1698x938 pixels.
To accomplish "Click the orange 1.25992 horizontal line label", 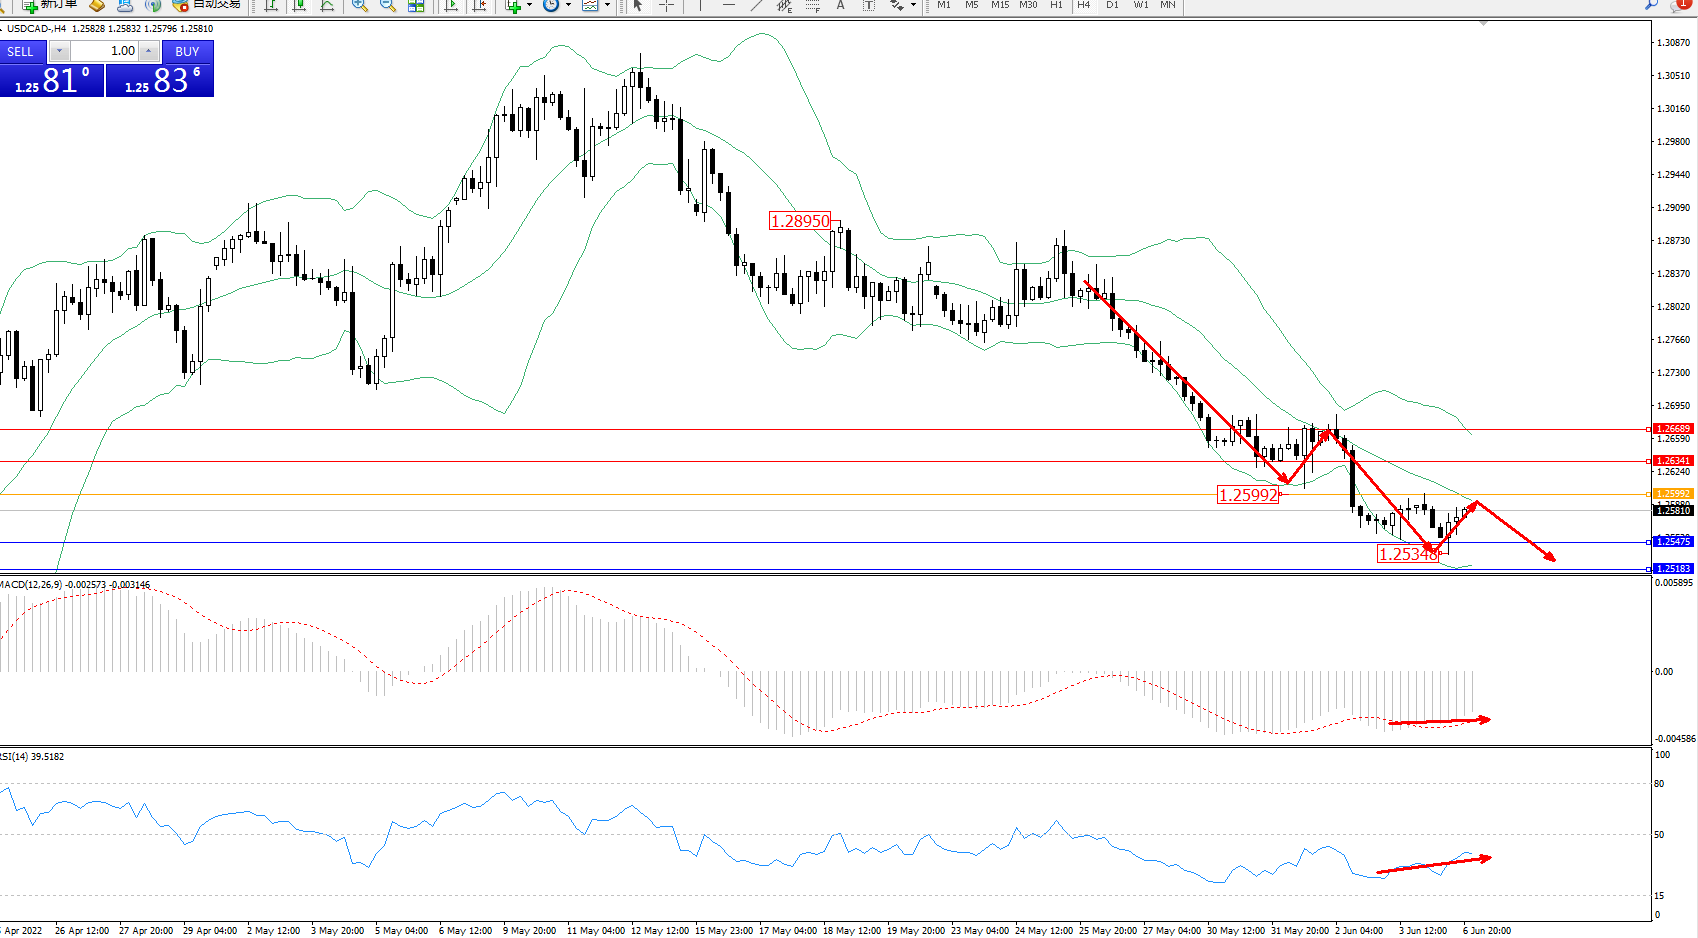I will 1672,494.
